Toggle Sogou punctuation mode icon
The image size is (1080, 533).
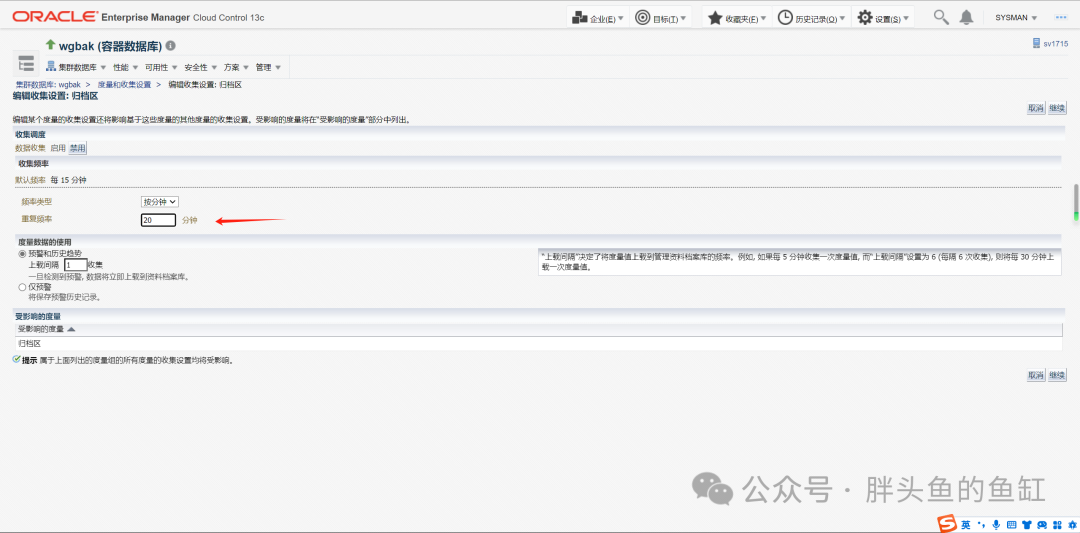(982, 525)
